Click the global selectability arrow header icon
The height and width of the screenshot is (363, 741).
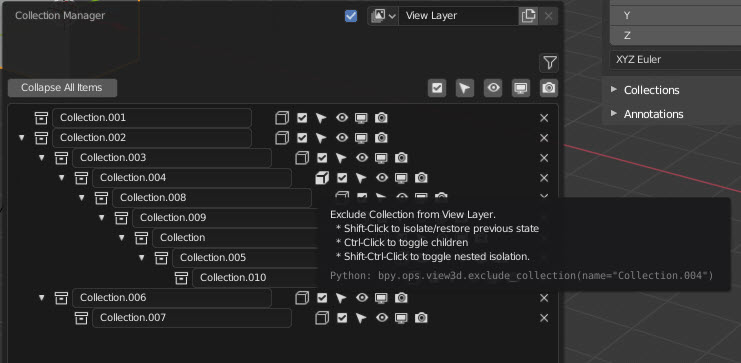pyautogui.click(x=465, y=88)
